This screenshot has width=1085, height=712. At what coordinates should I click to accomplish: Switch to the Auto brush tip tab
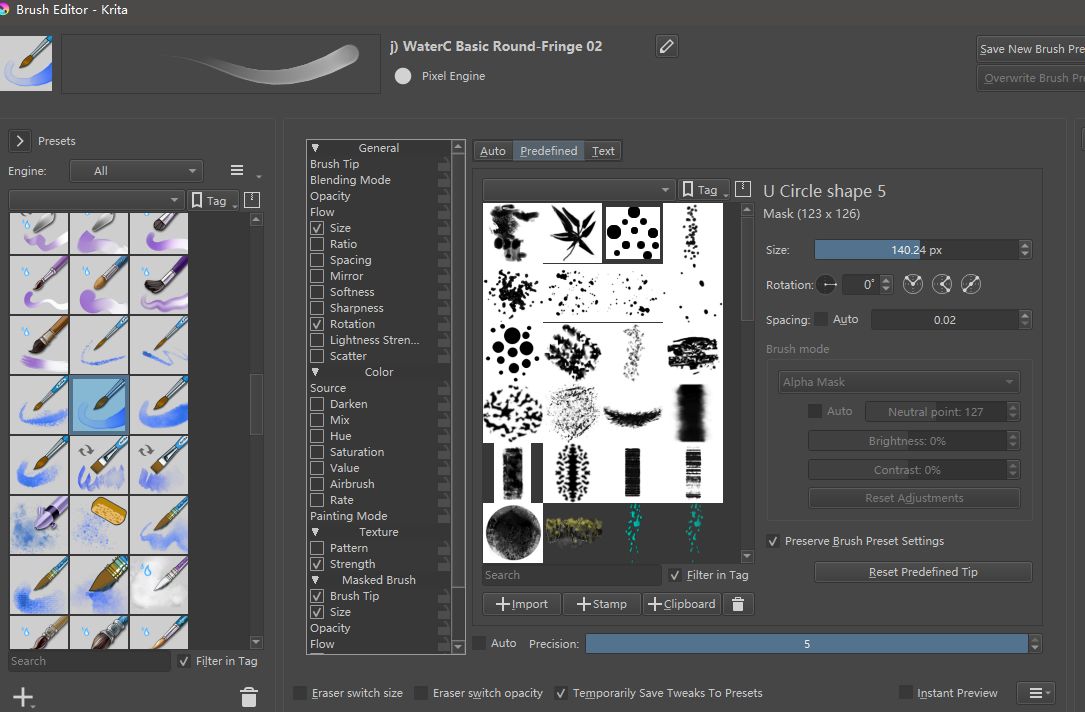[x=493, y=151]
